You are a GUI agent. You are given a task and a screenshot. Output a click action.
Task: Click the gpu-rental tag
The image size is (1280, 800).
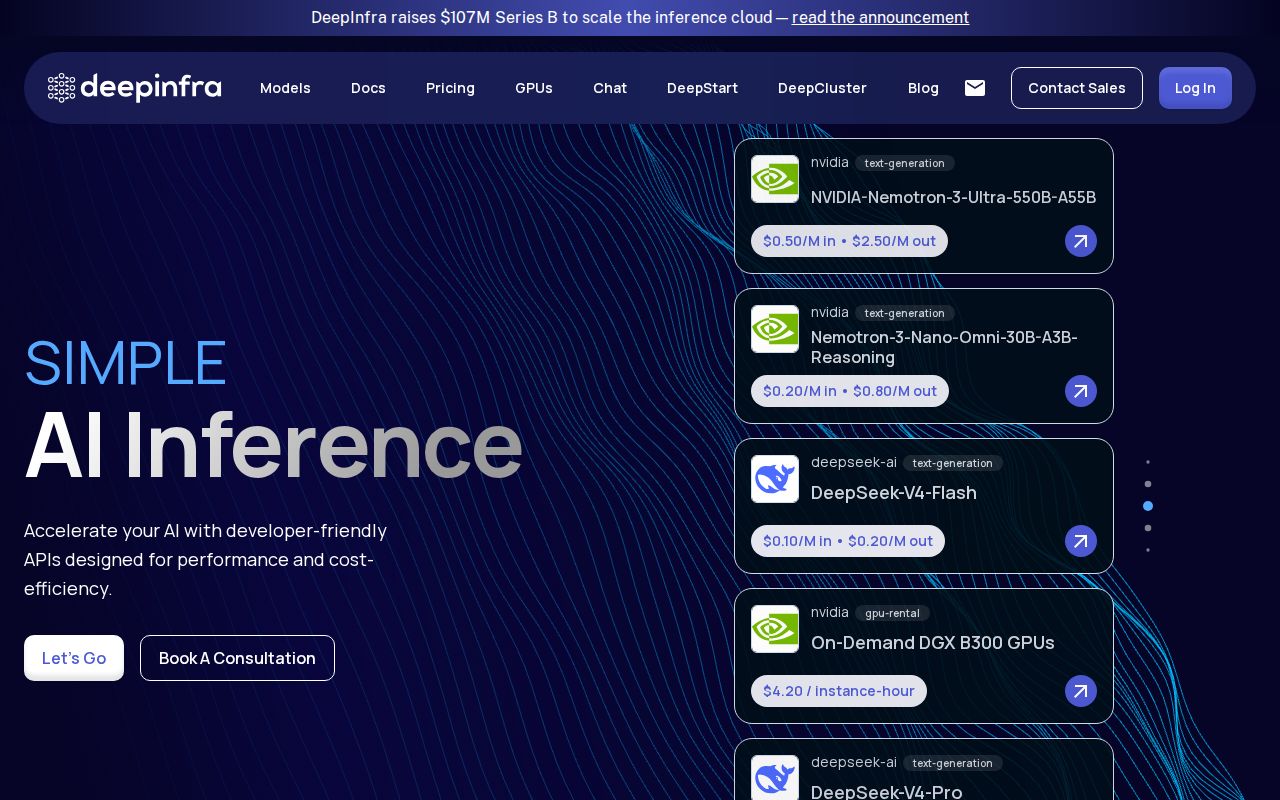[x=892, y=613]
